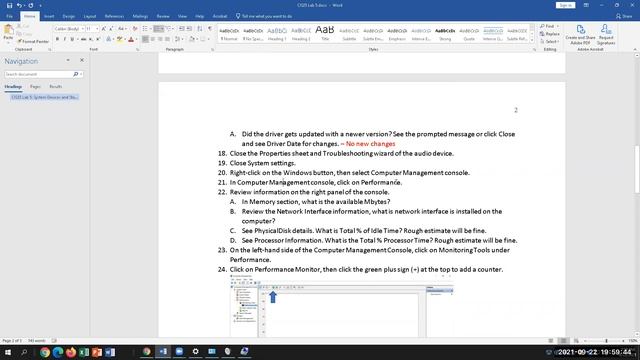This screenshot has width=640, height=360.
Task: Launch Firefox from the taskbar
Action: pos(71,352)
